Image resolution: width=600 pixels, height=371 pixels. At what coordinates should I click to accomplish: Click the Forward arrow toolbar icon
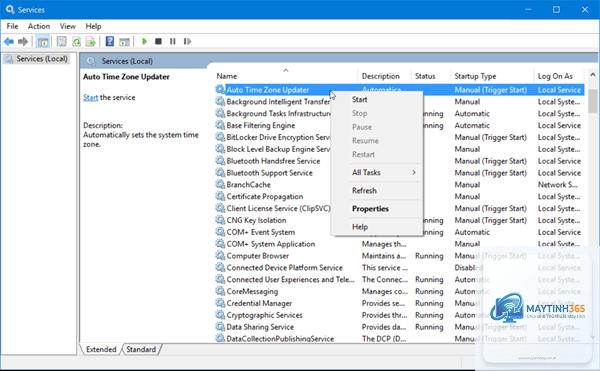[x=23, y=41]
